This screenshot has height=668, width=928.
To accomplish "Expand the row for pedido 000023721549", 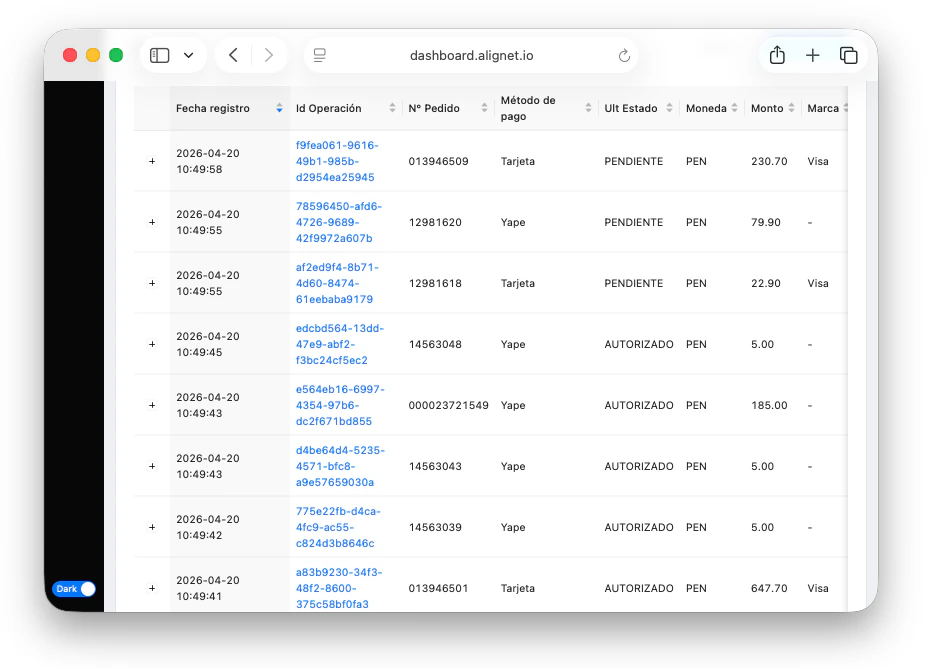I will [152, 405].
